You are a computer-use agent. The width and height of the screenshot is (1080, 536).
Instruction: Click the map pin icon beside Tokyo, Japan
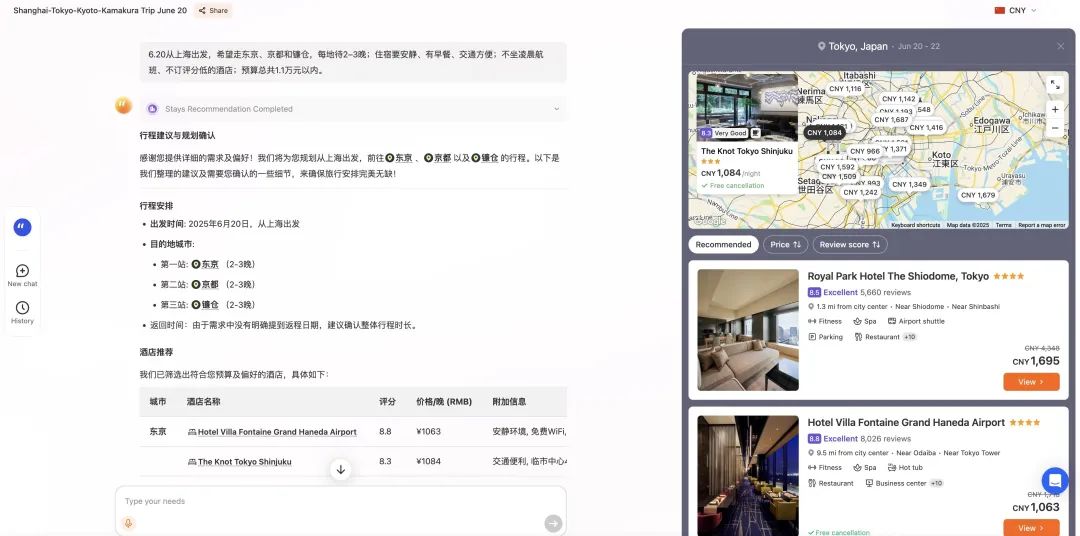pyautogui.click(x=821, y=46)
